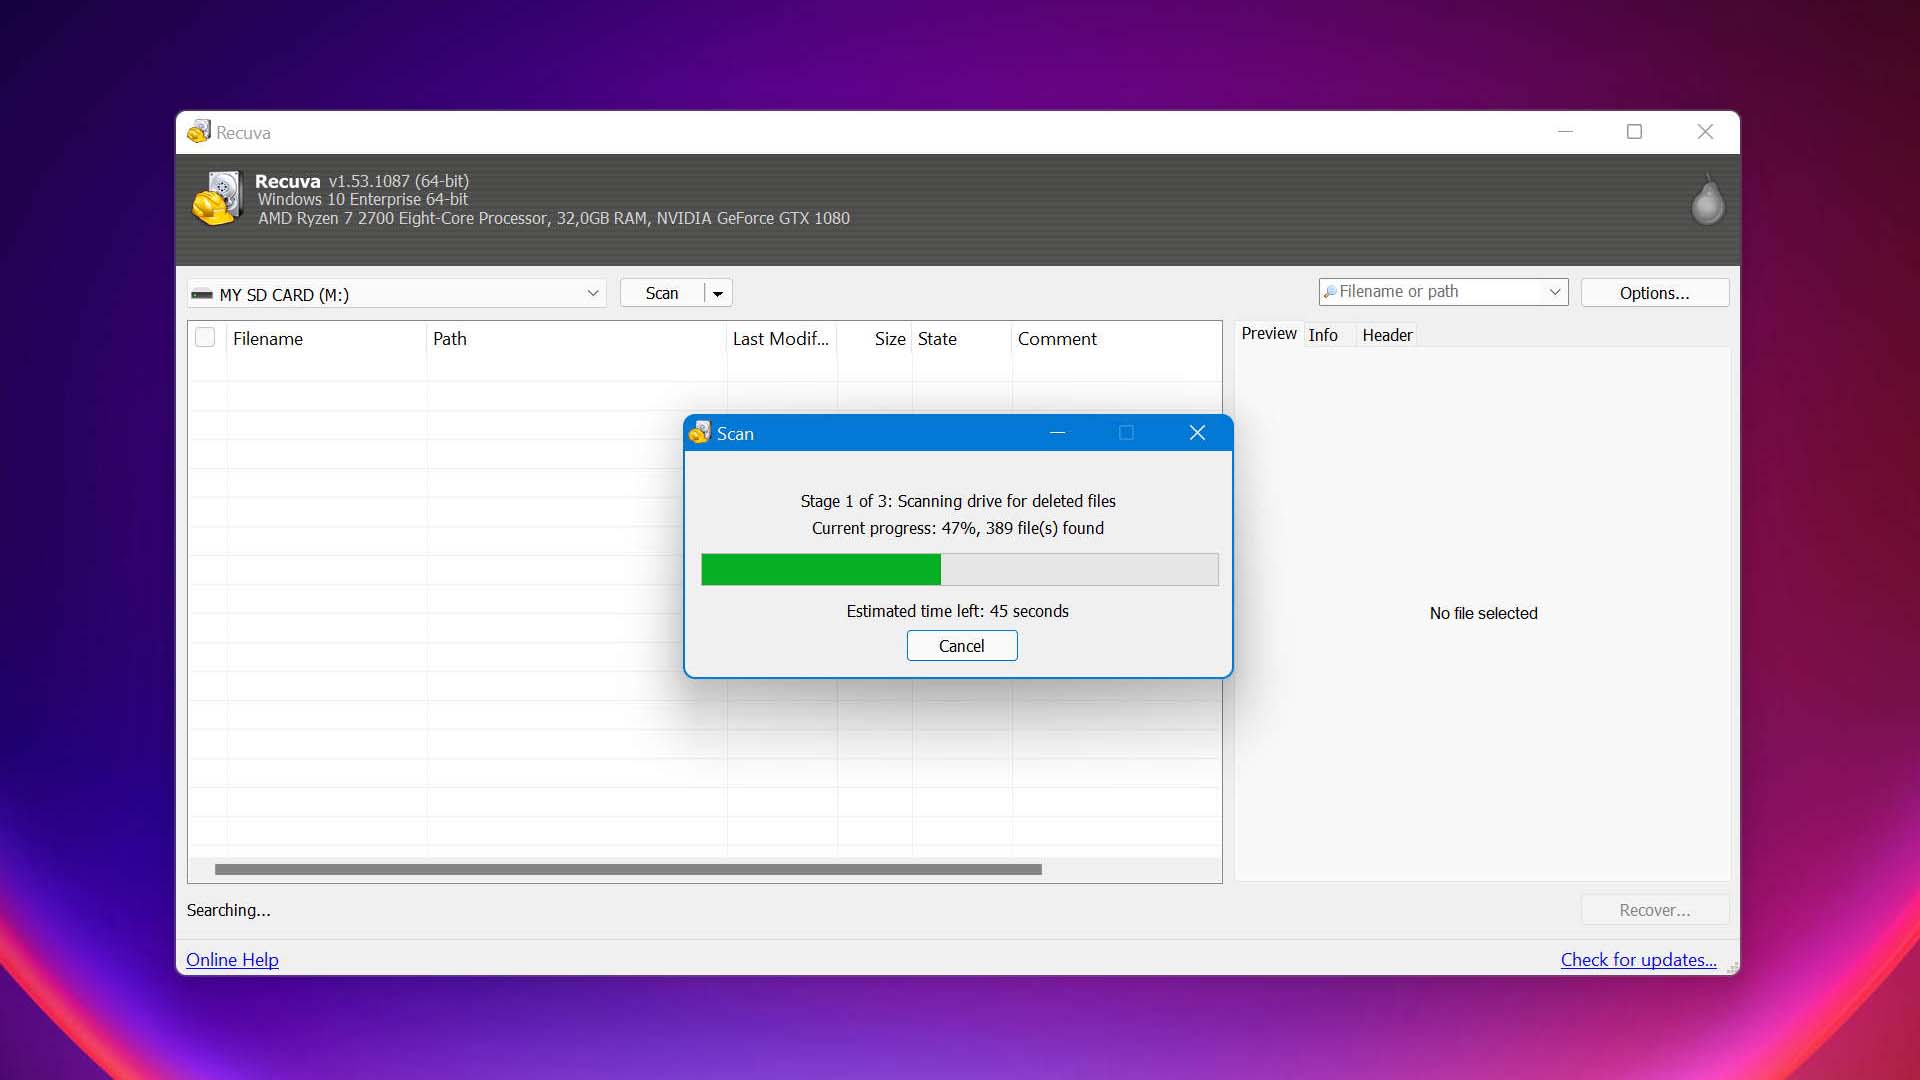Viewport: 1920px width, 1080px height.
Task: Toggle the select-all files checkbox
Action: point(205,338)
